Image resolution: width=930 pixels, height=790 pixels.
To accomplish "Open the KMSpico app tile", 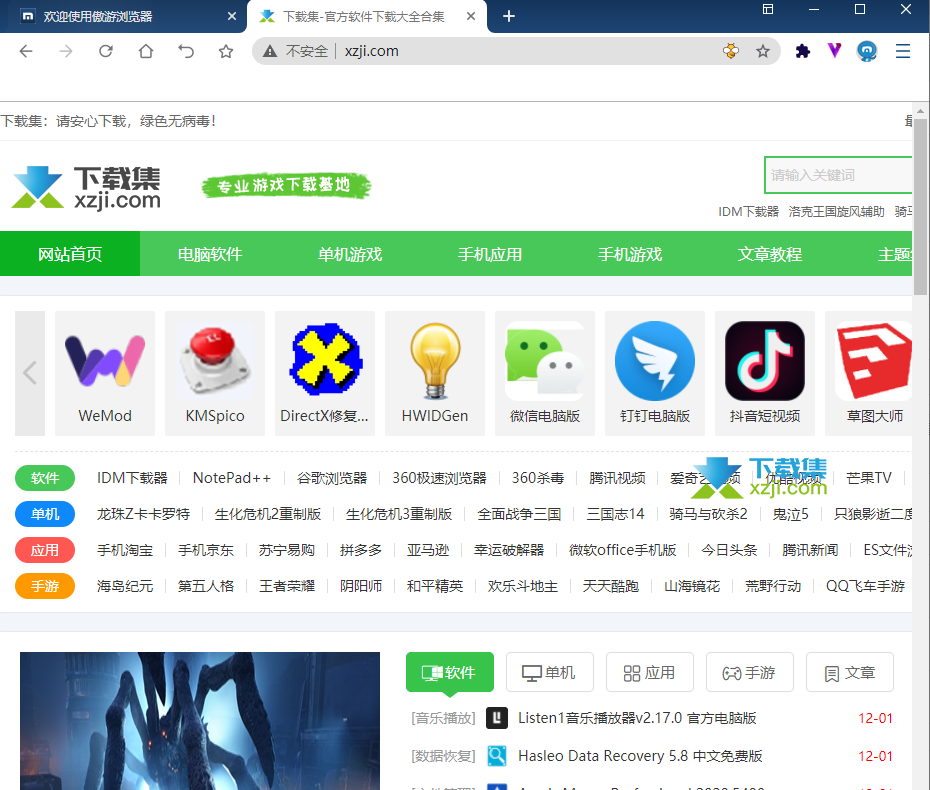I will [x=215, y=374].
